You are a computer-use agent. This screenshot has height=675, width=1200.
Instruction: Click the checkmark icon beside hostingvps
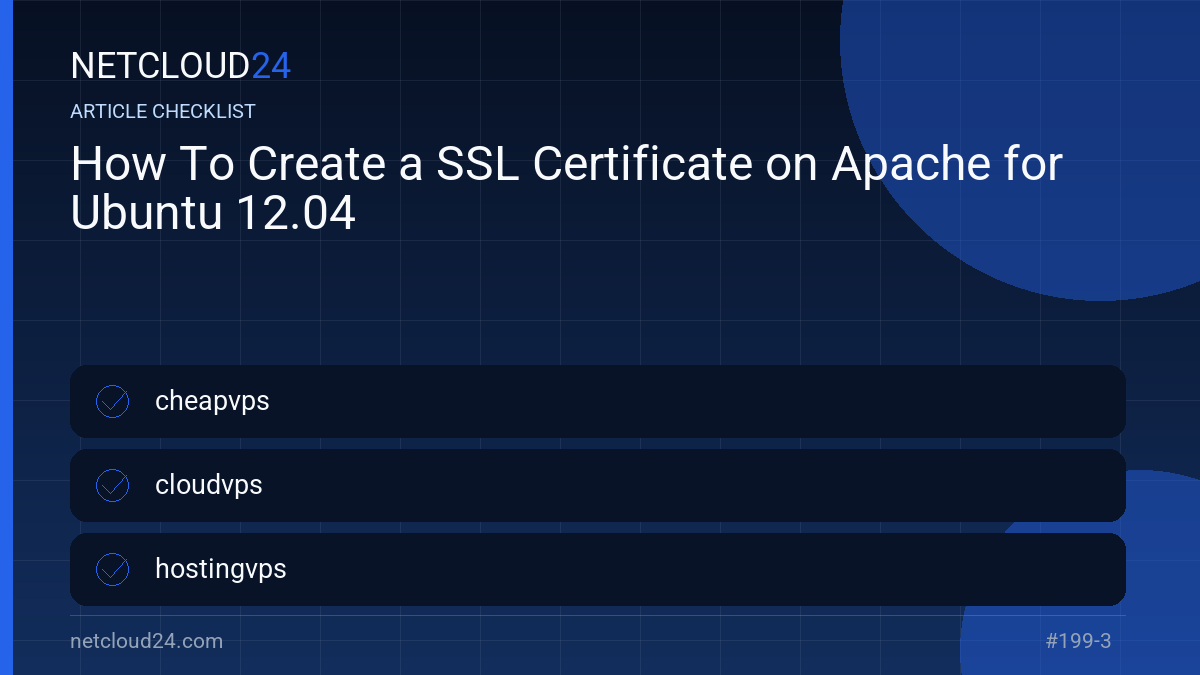(112, 569)
